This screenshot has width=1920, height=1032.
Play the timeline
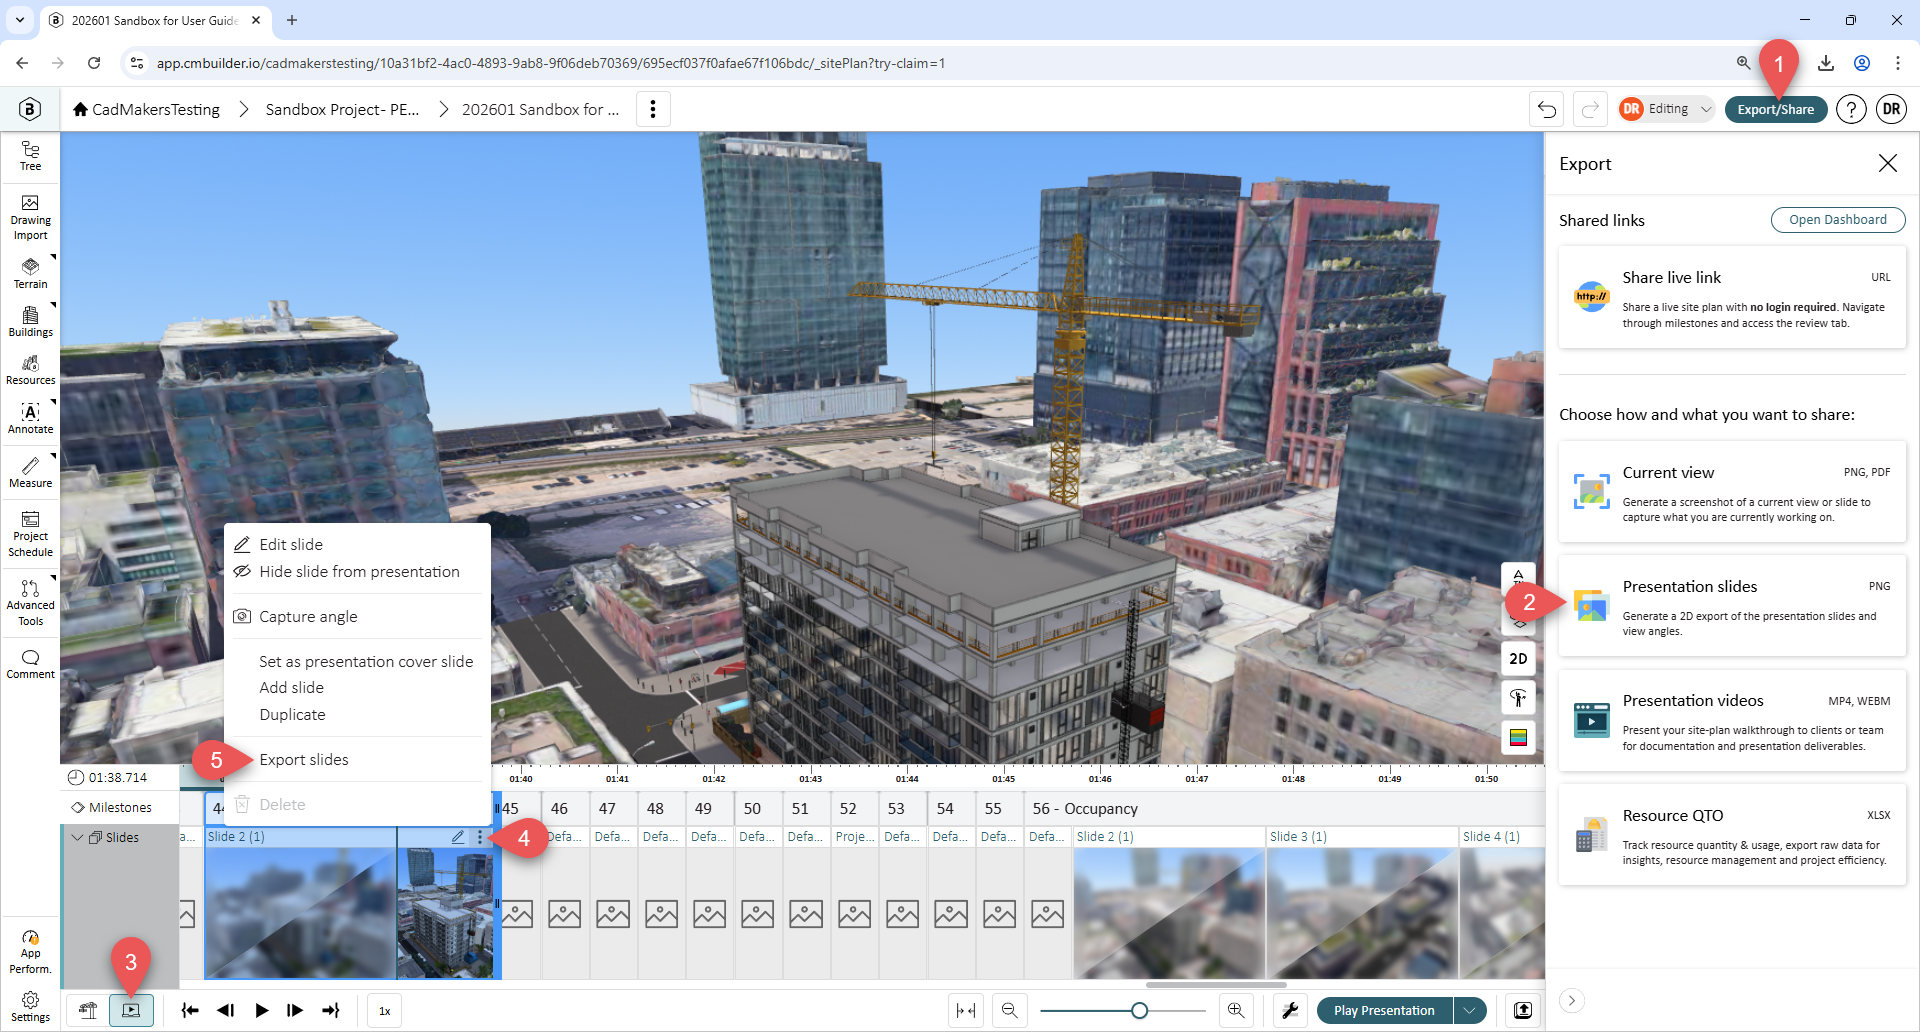(261, 1010)
